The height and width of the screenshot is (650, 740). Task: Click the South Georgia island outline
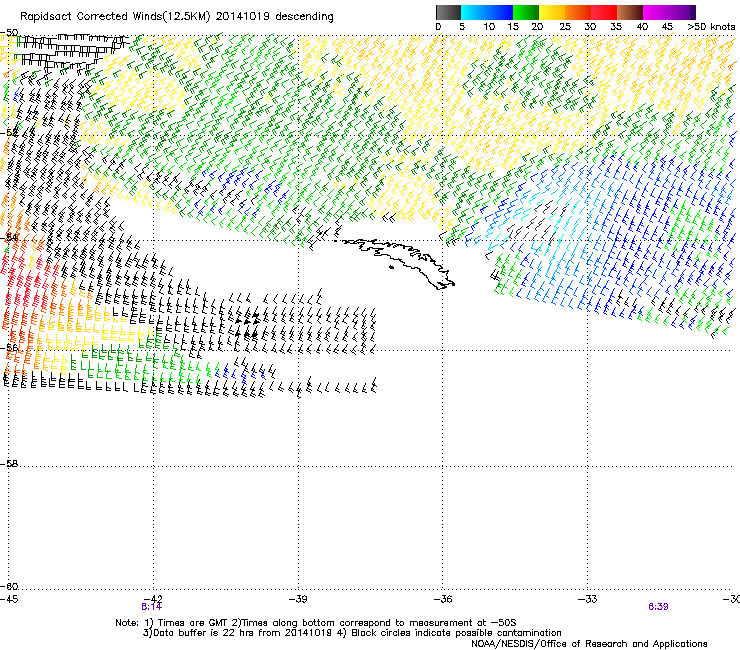pos(399,262)
